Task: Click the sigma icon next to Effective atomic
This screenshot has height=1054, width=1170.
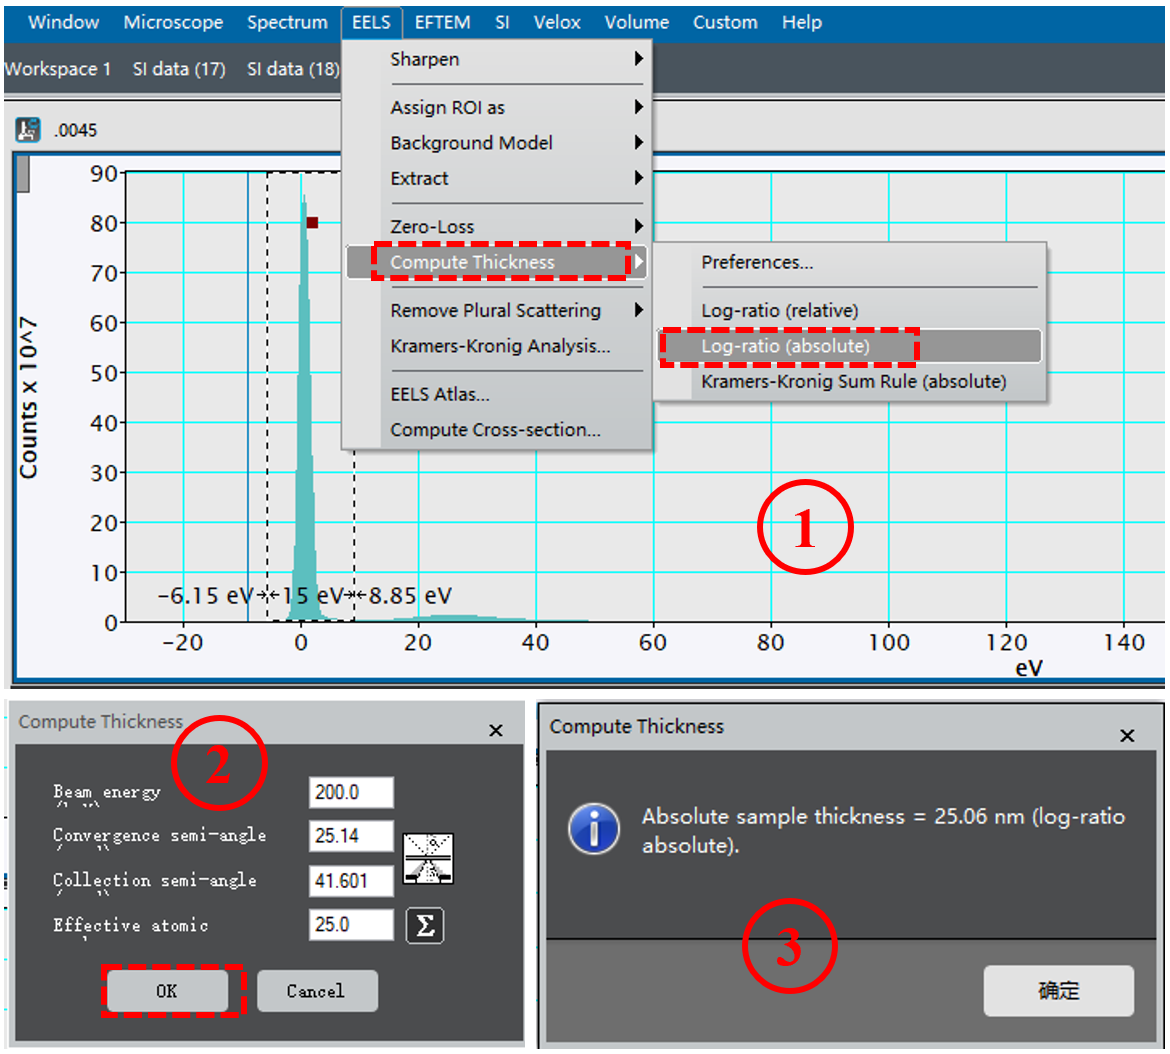Action: coord(425,925)
